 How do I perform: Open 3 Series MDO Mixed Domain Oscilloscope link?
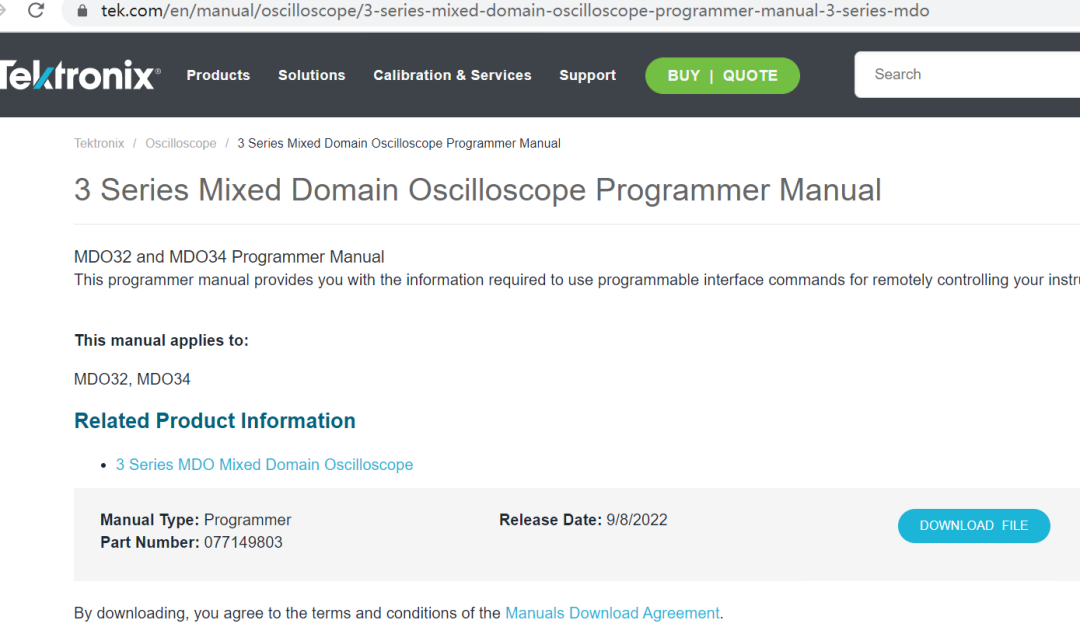[264, 464]
